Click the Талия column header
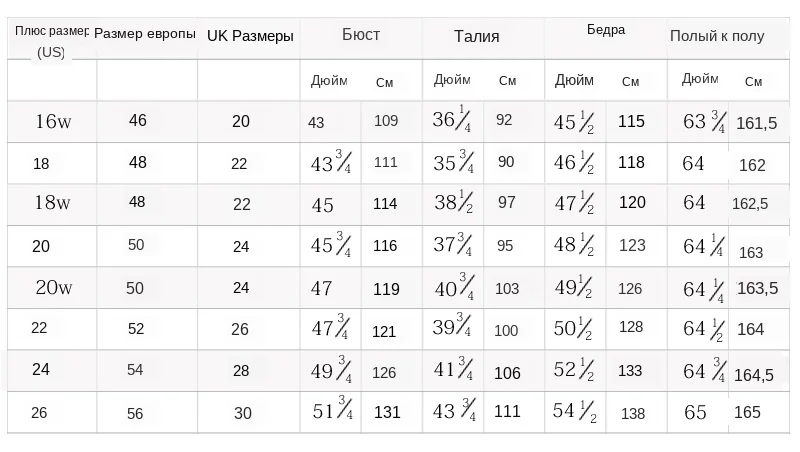 (x=476, y=37)
